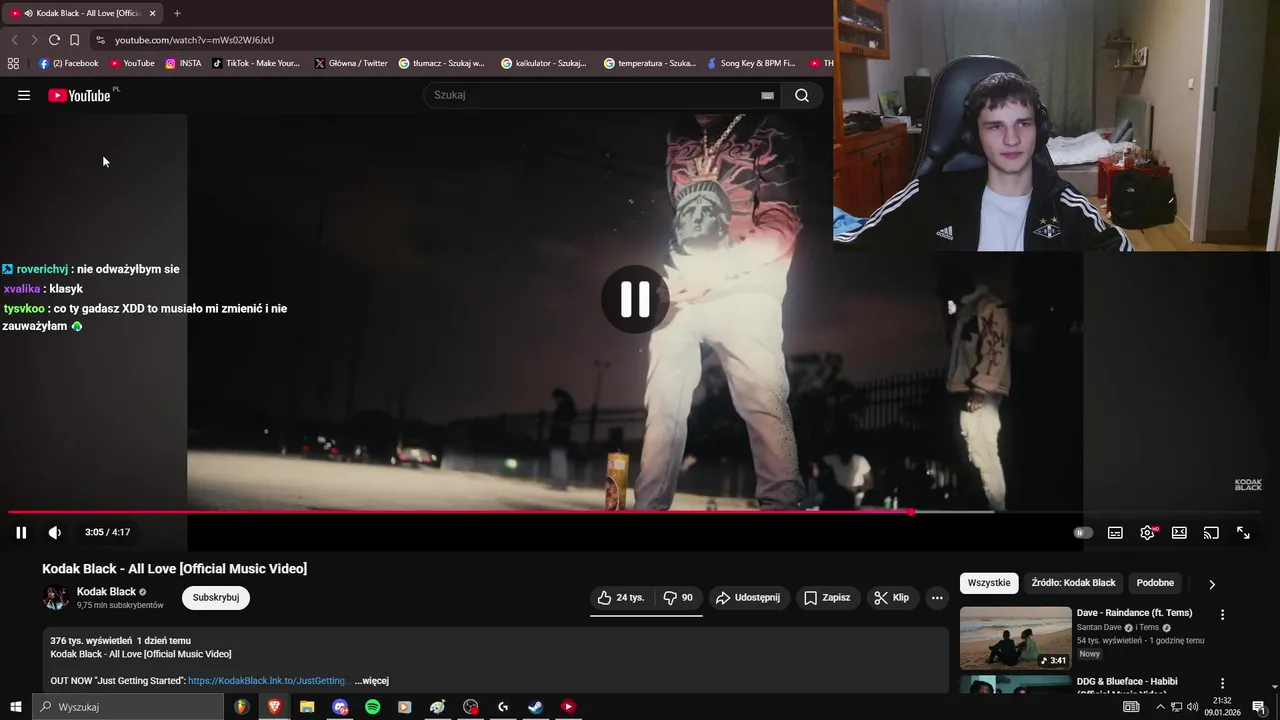The width and height of the screenshot is (1280, 720).
Task: Cast video to TV icon
Action: pos(1211,533)
